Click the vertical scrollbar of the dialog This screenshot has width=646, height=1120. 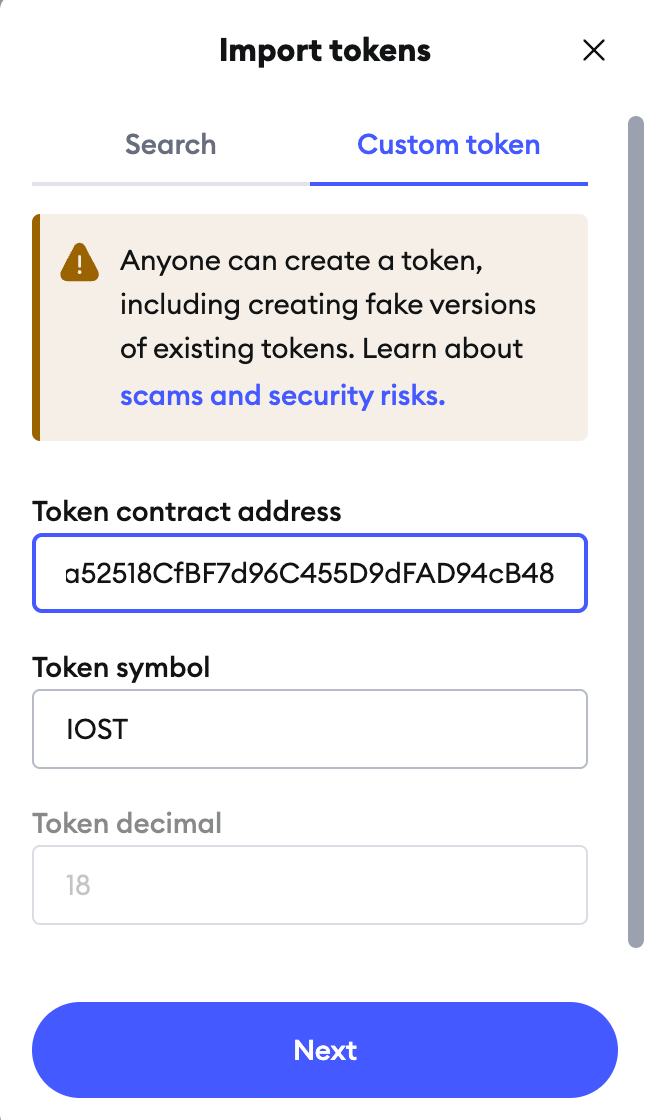point(636,532)
